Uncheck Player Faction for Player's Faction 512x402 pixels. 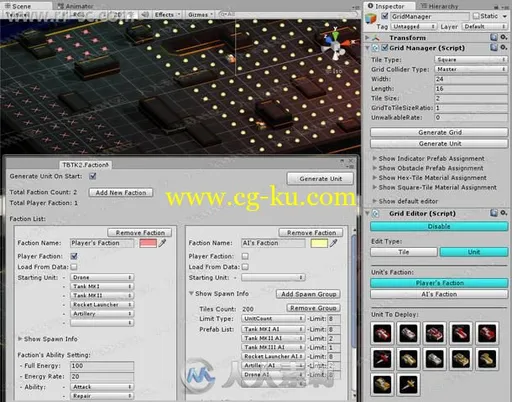tap(74, 256)
